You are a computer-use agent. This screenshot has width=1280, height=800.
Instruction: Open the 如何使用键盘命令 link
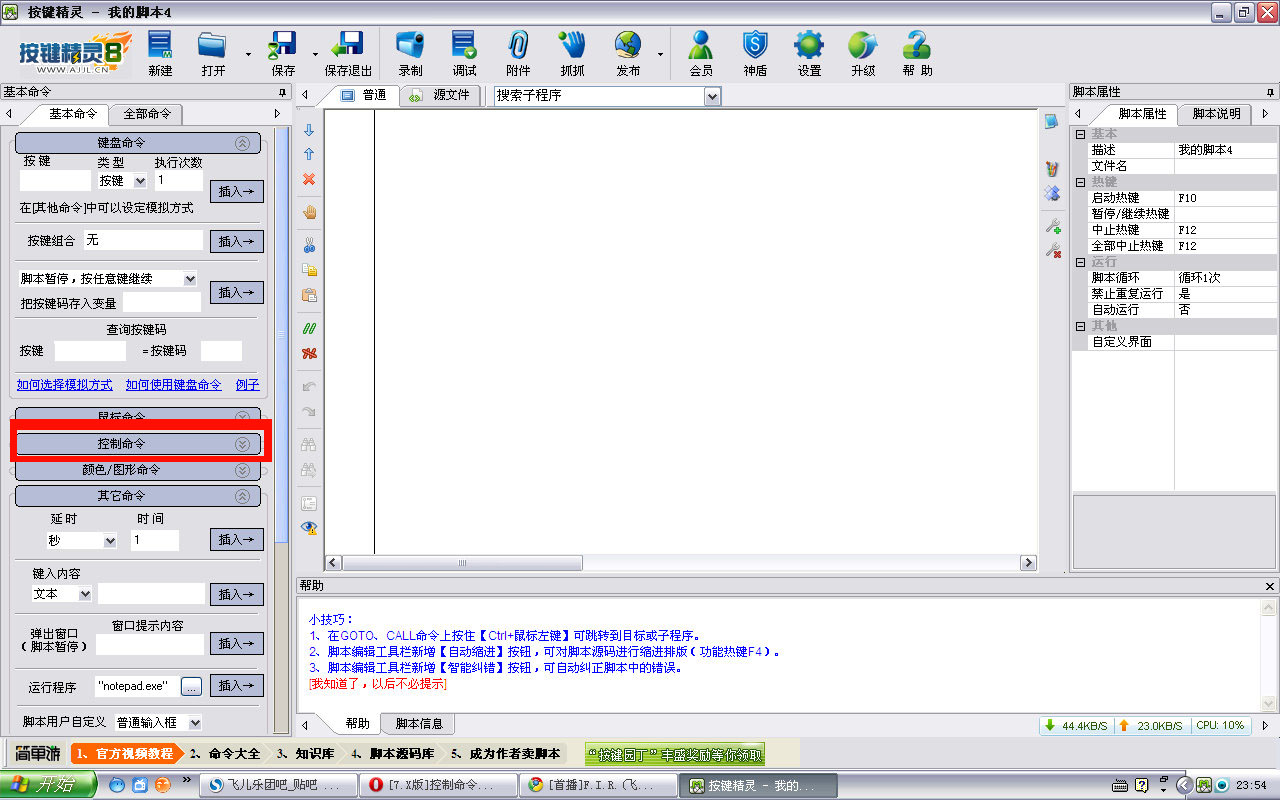pos(173,385)
